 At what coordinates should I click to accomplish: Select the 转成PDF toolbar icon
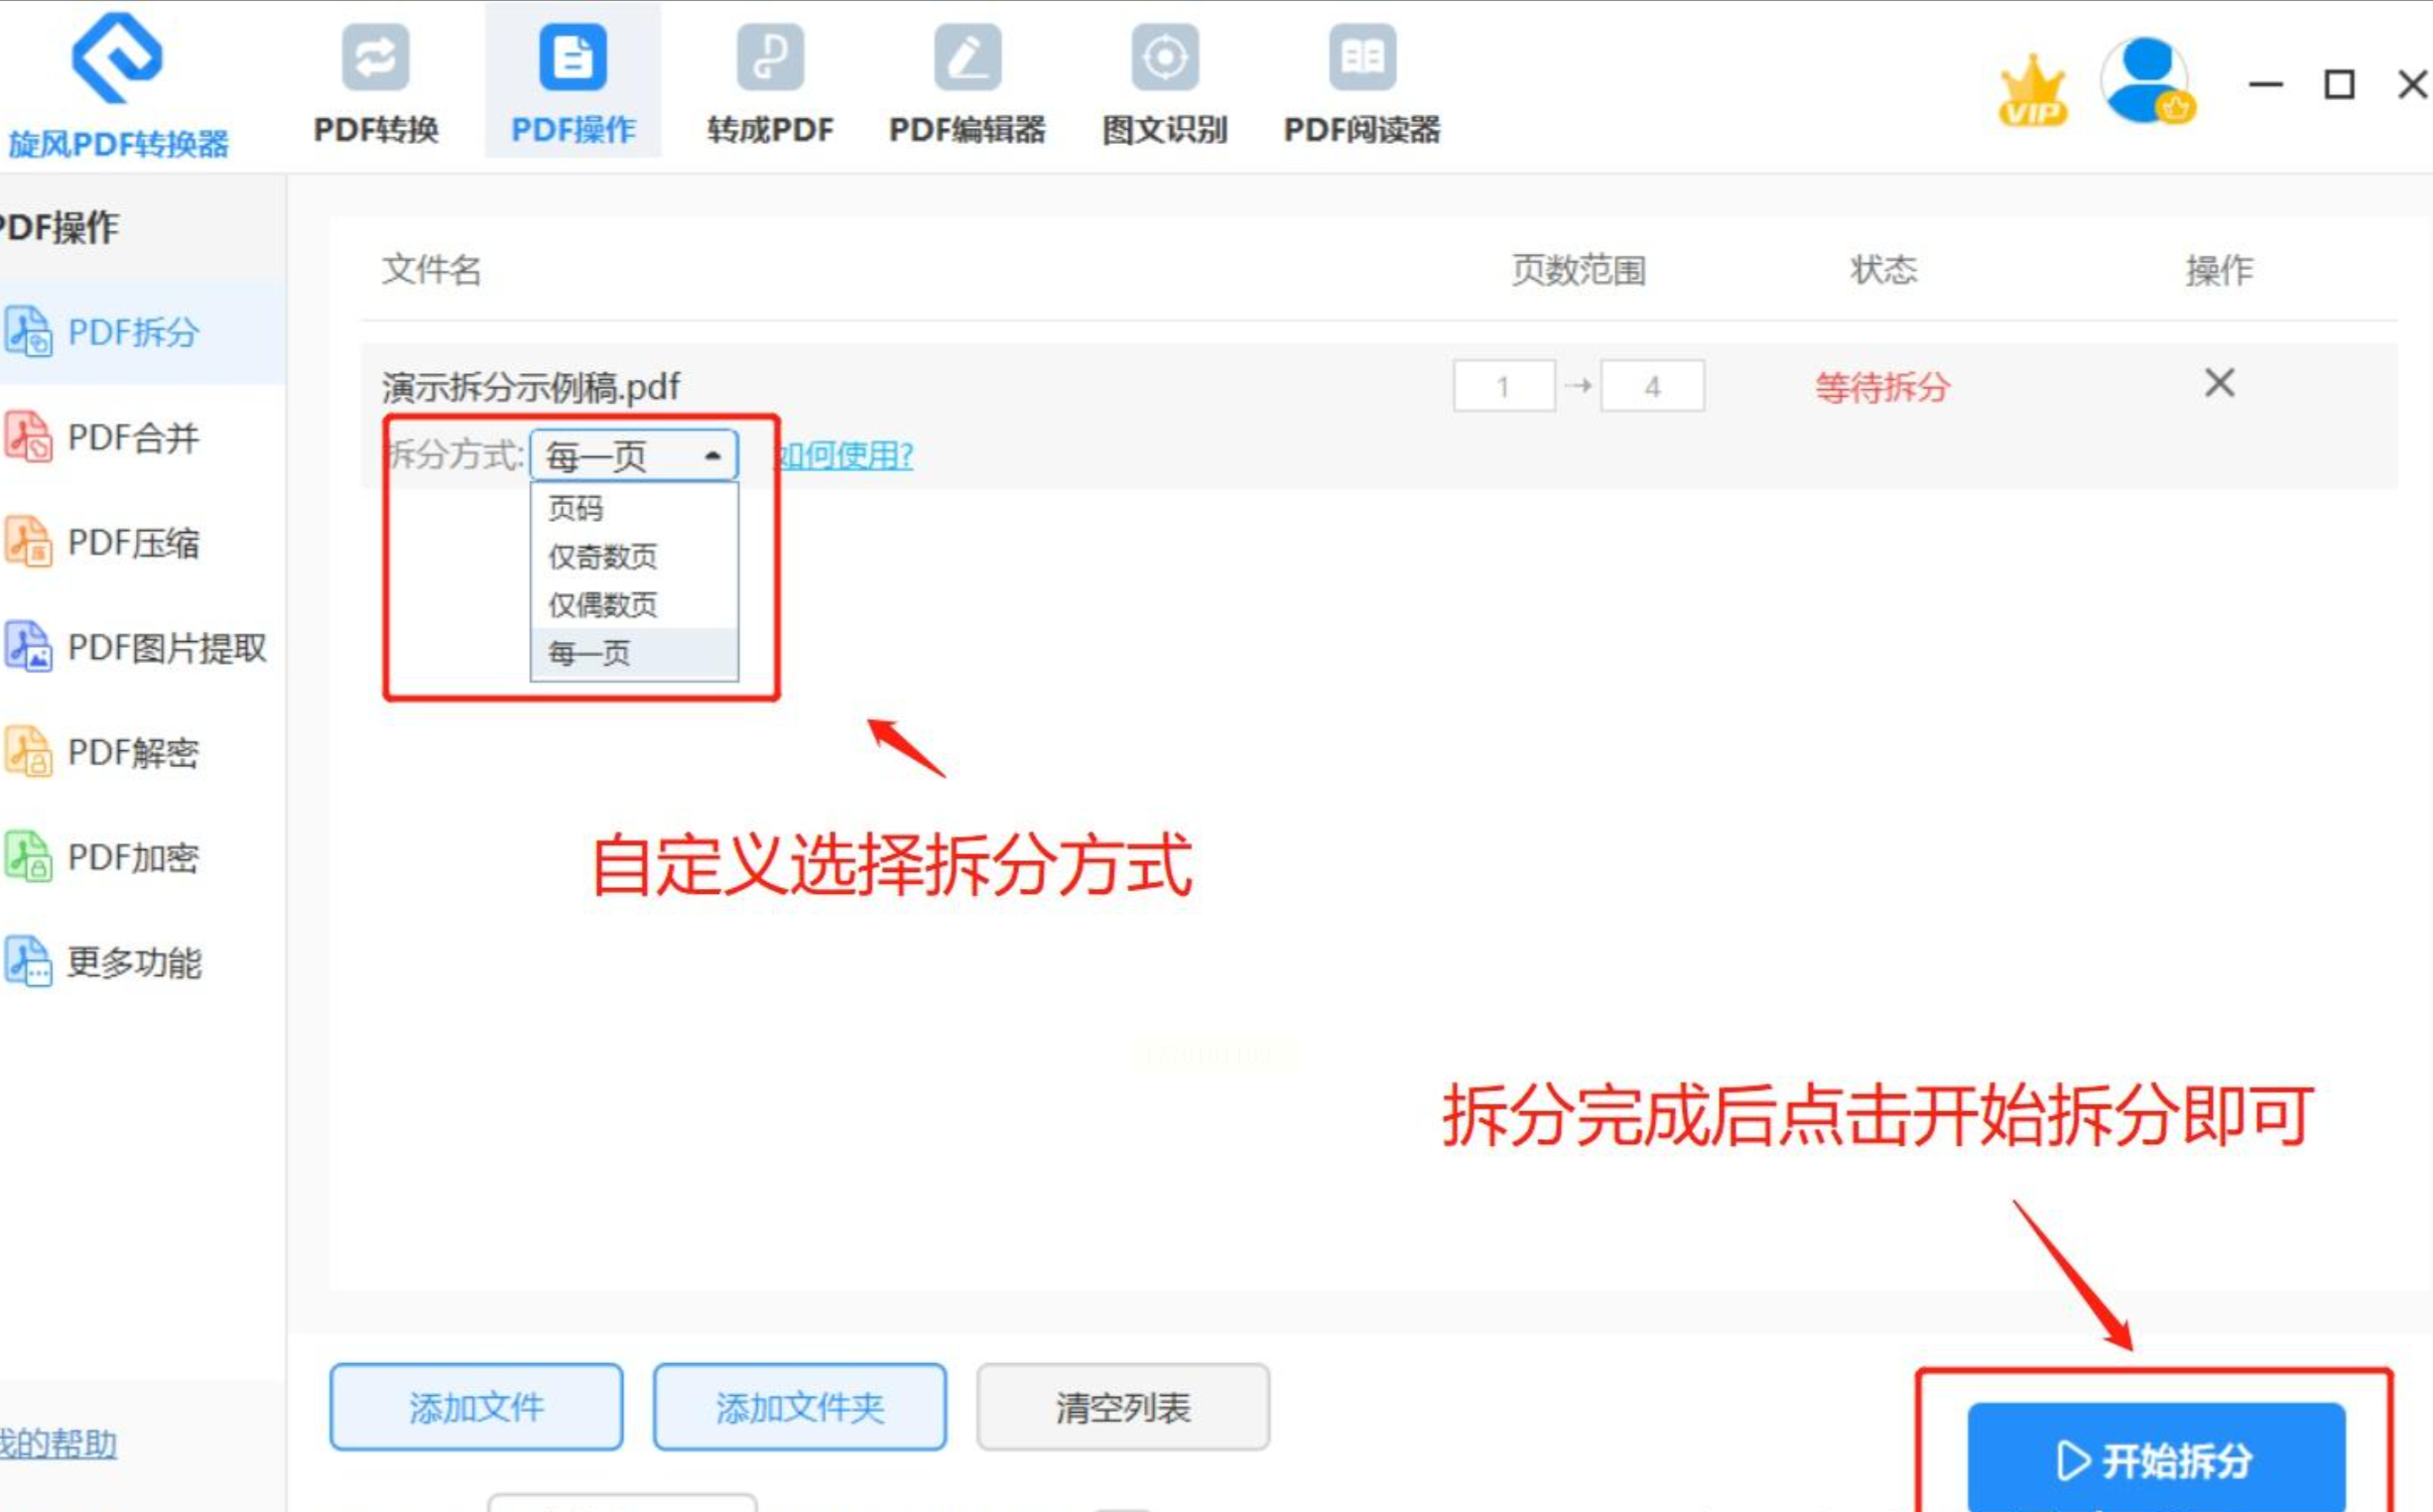pyautogui.click(x=769, y=83)
